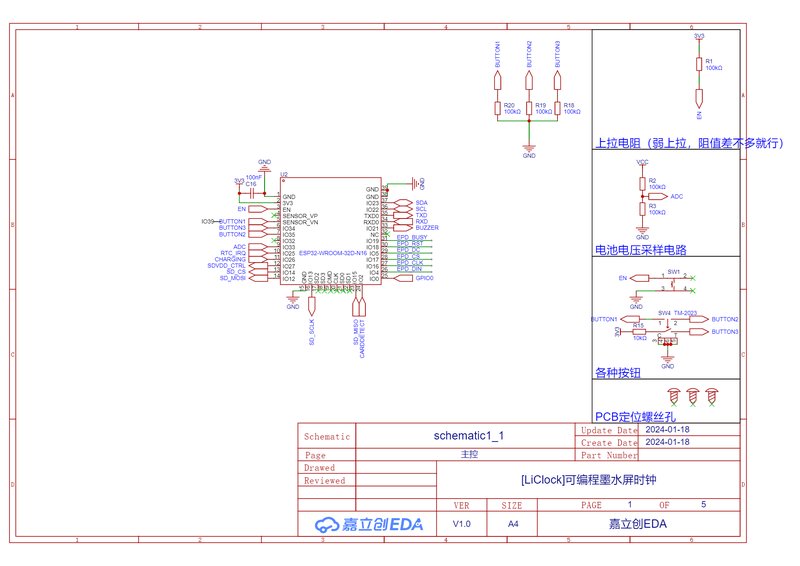The height and width of the screenshot is (566, 800).
Task: Select the RXD net port
Action: pos(403,222)
